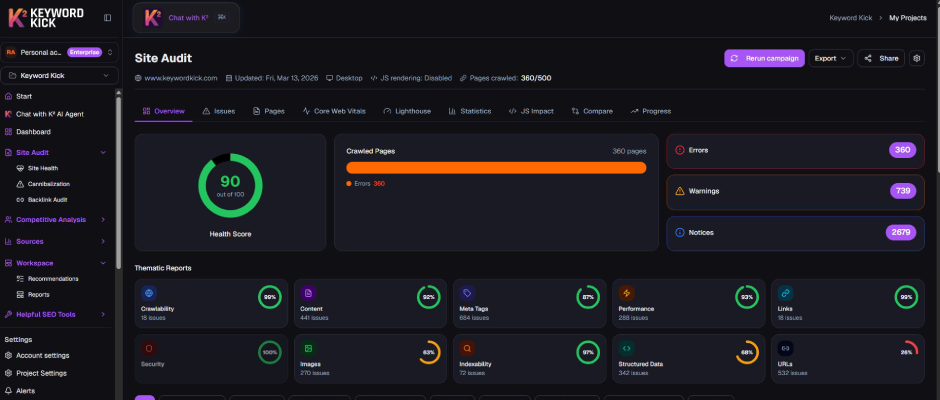Screen dimensions: 940x400
Task: Click the Structured Data code icon
Action: tap(627, 348)
